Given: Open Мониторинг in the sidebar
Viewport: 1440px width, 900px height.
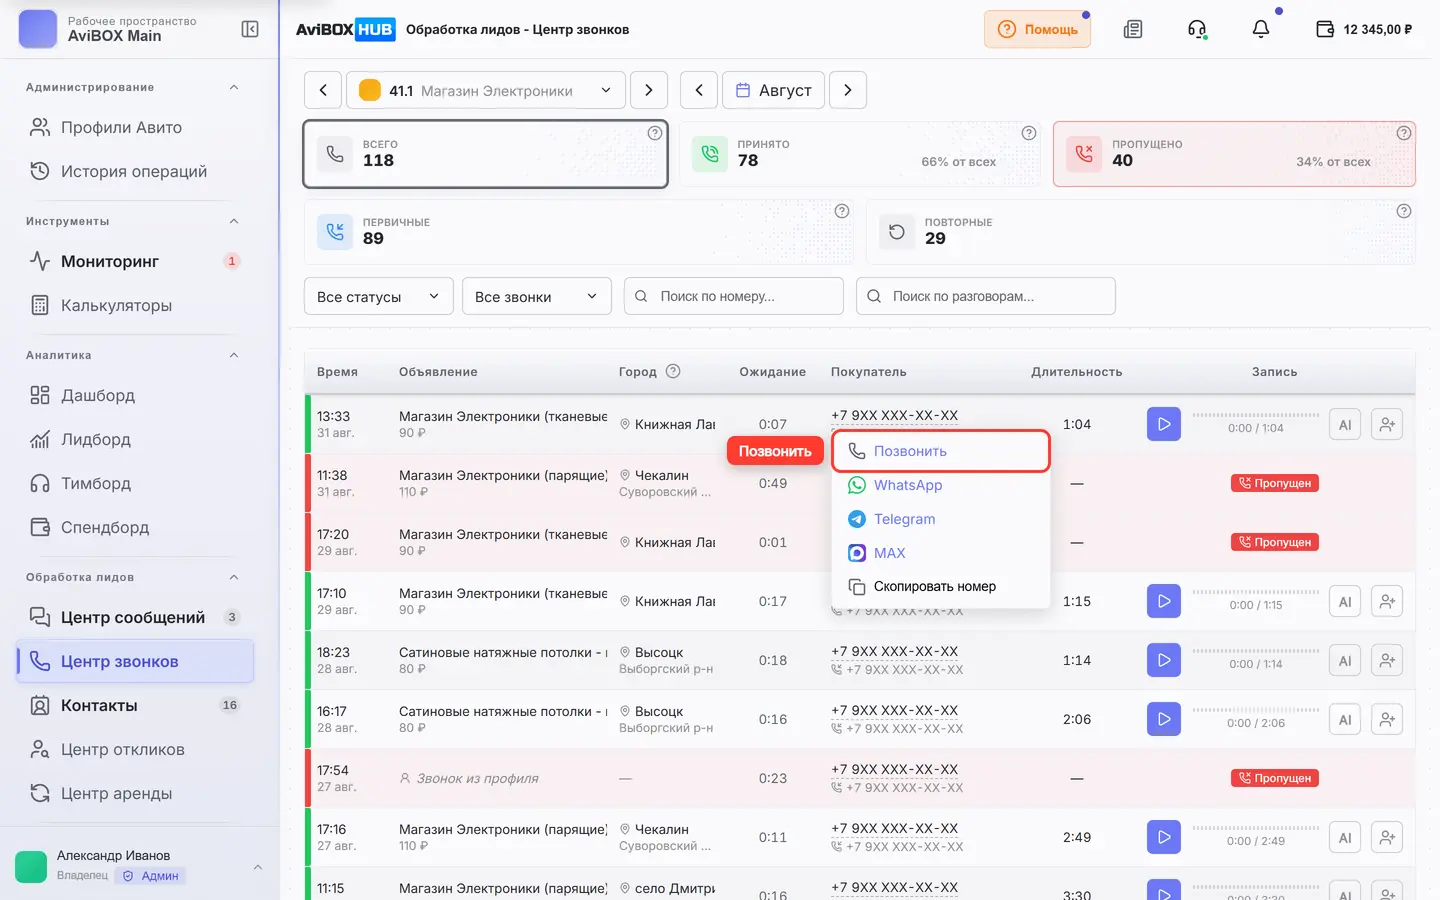Looking at the screenshot, I should point(135,261).
